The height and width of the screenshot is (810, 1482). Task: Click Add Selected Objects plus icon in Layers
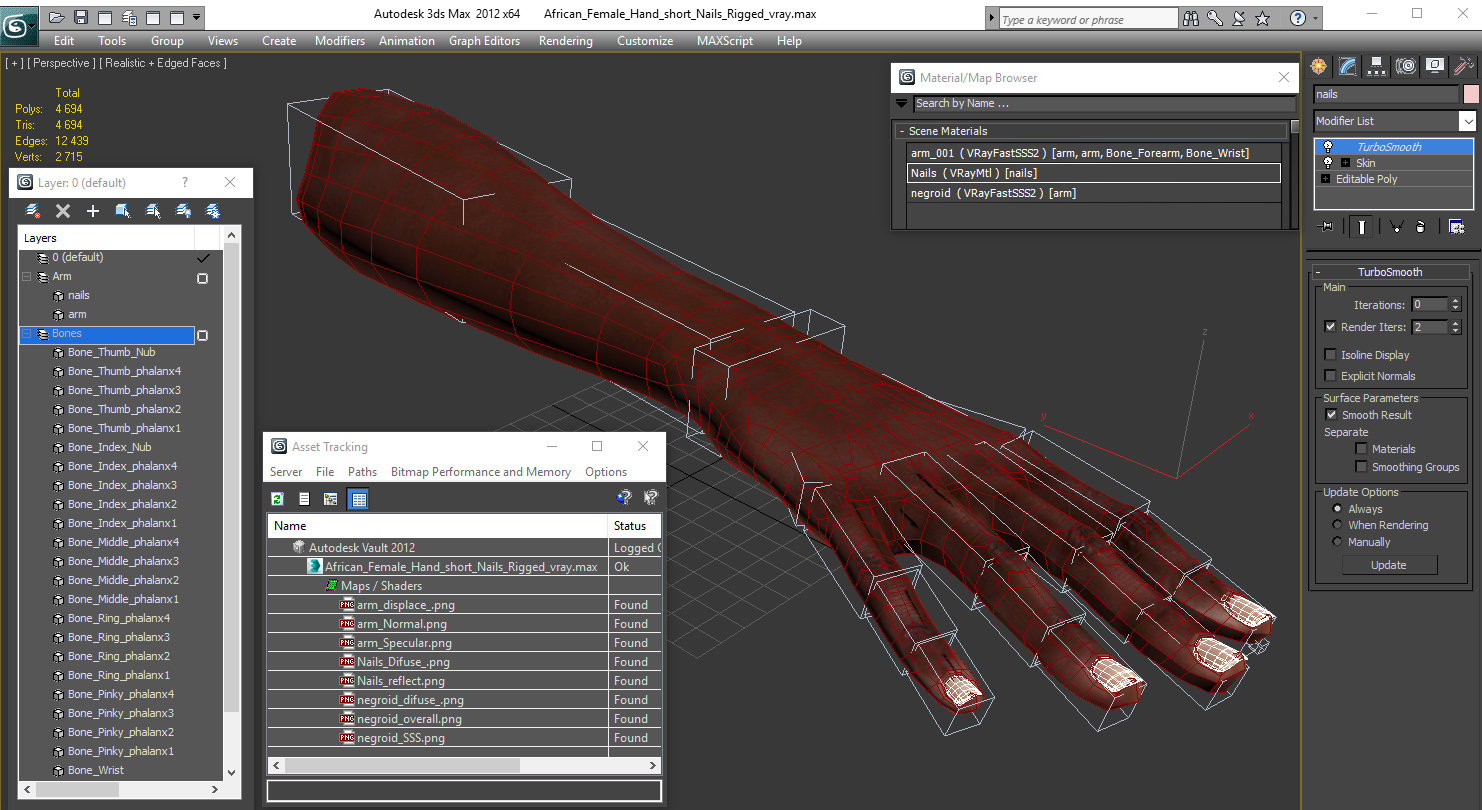93,211
